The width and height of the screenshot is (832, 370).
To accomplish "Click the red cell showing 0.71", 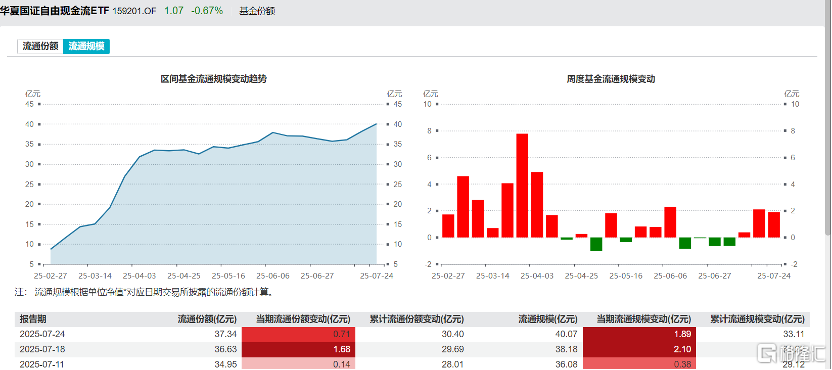I will click(298, 334).
